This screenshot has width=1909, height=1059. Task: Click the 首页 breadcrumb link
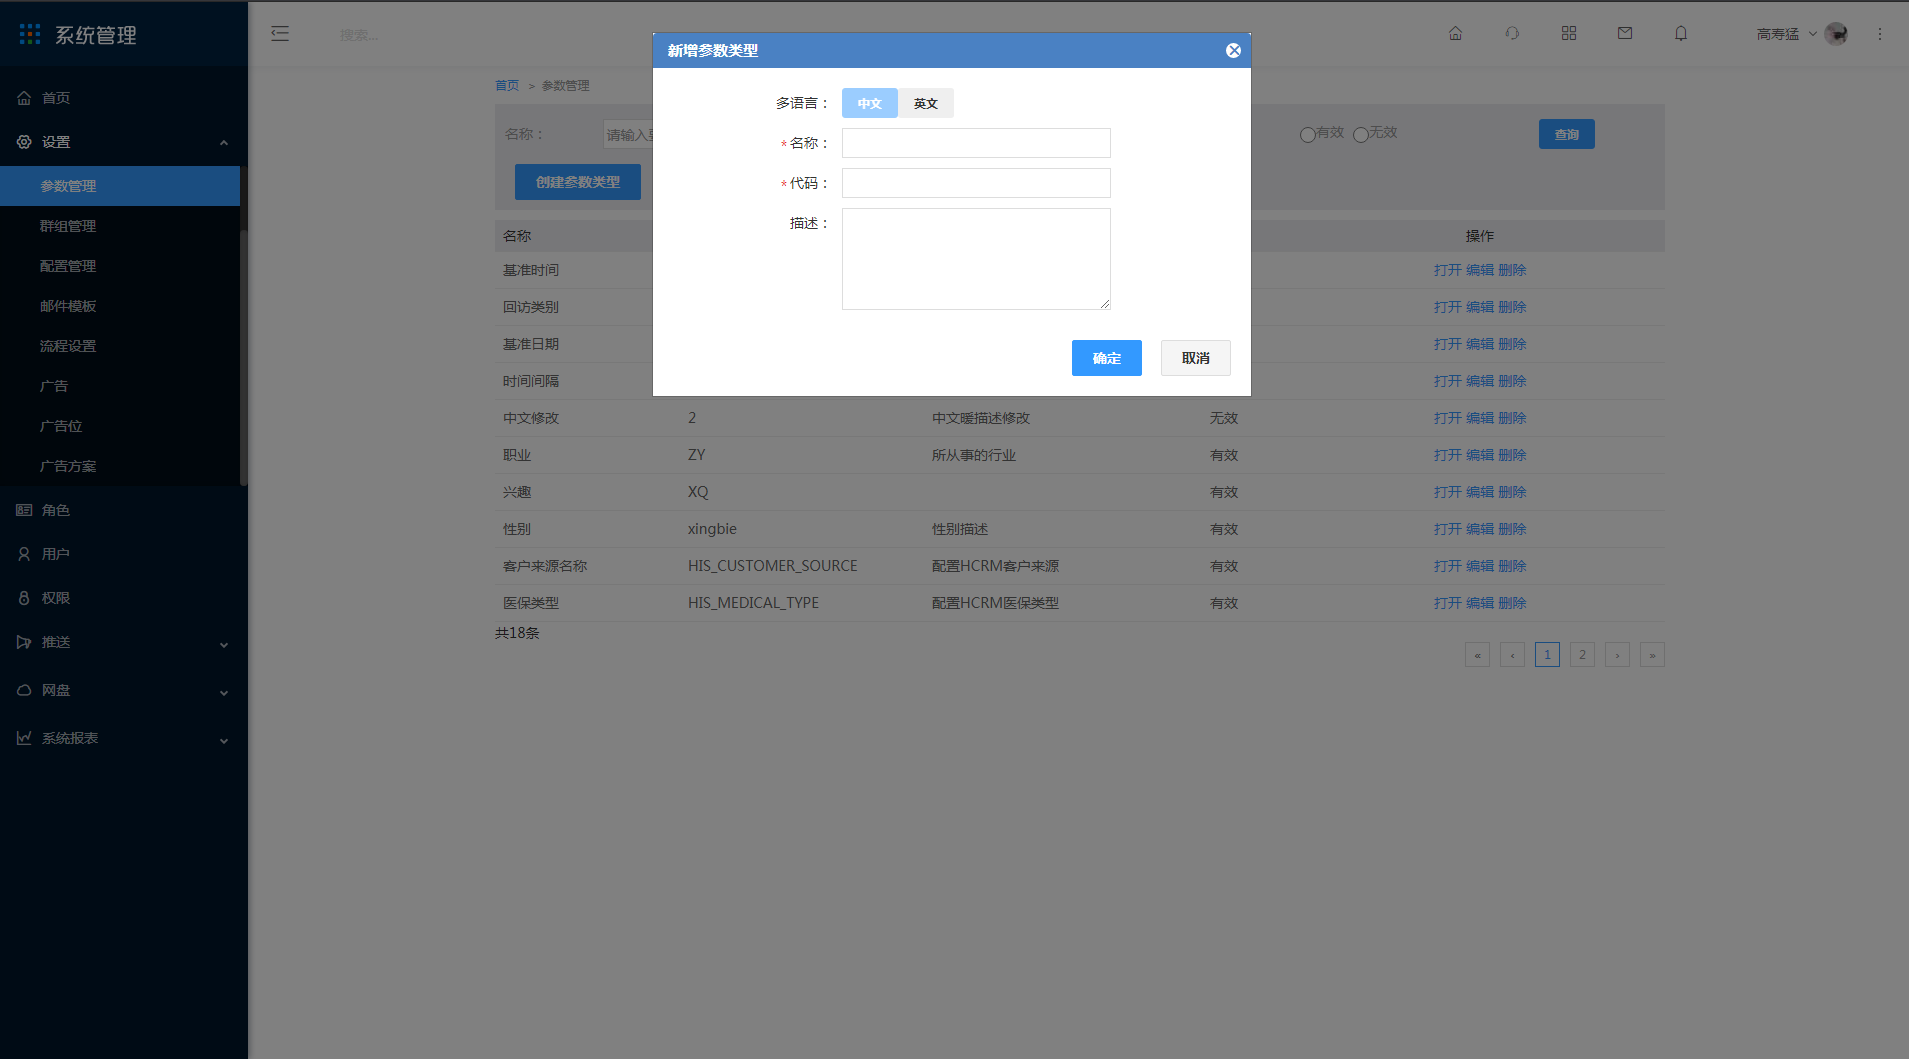tap(507, 85)
